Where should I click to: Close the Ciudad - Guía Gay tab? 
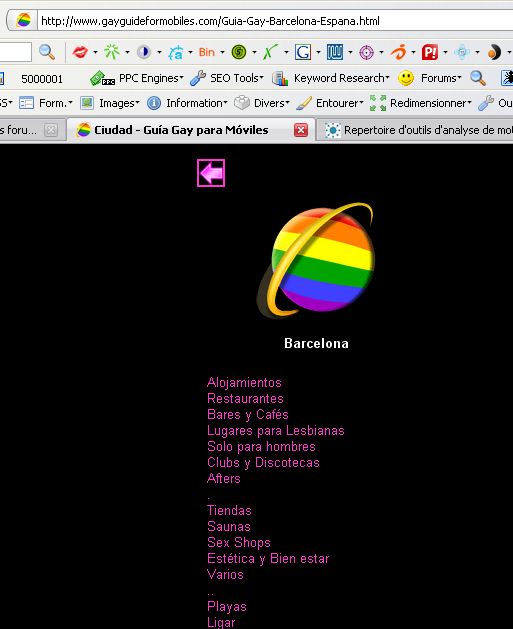(x=301, y=130)
